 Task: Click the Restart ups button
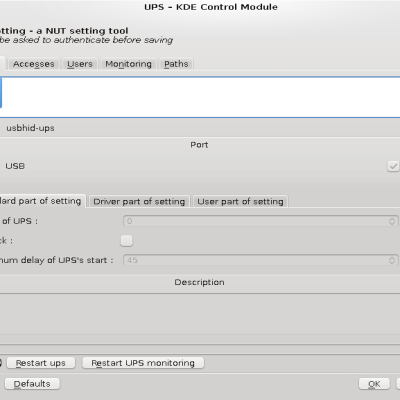[41, 363]
